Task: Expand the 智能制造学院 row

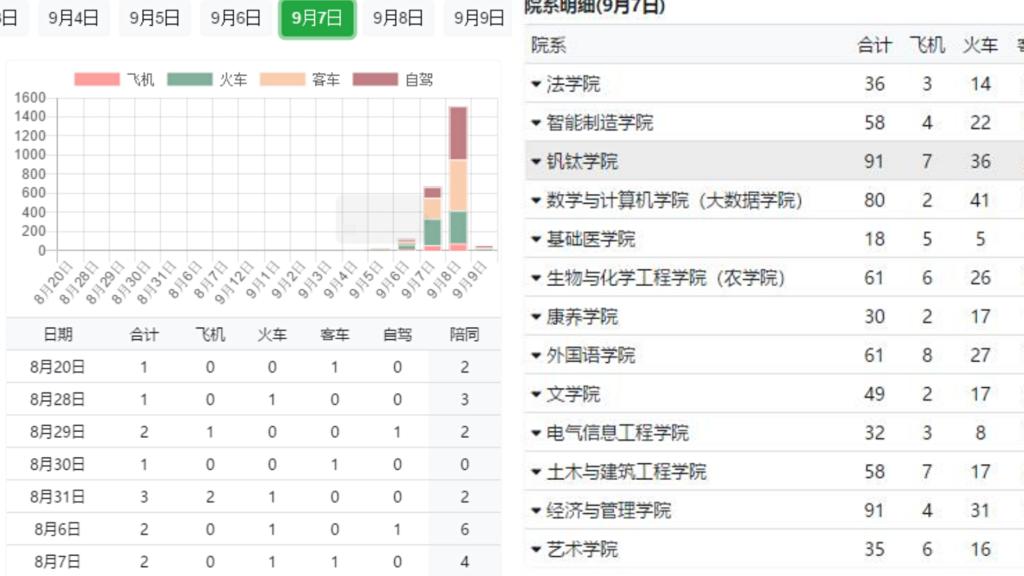Action: 537,124
